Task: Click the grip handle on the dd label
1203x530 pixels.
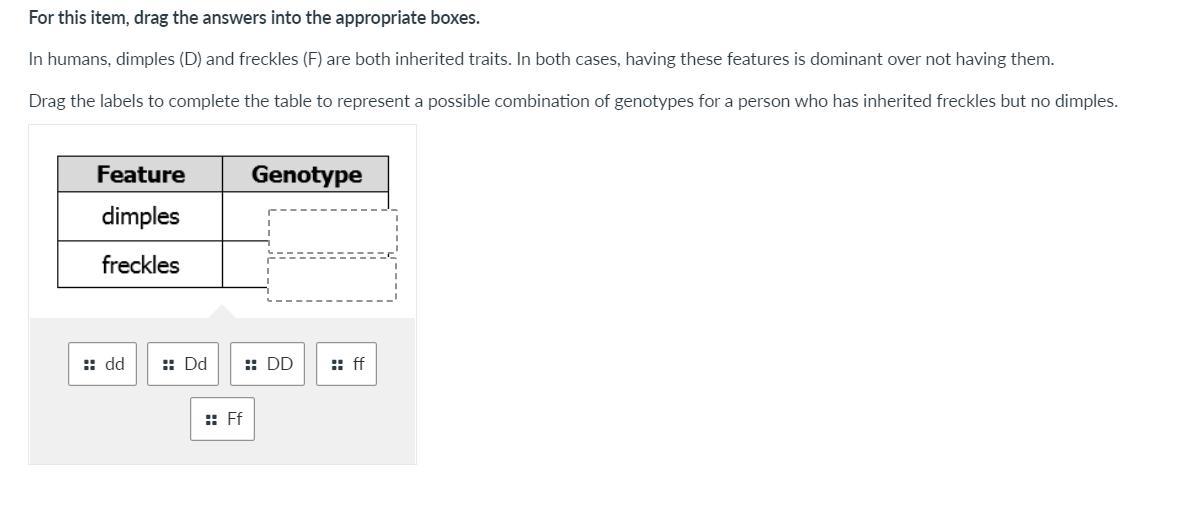Action: [x=89, y=365]
